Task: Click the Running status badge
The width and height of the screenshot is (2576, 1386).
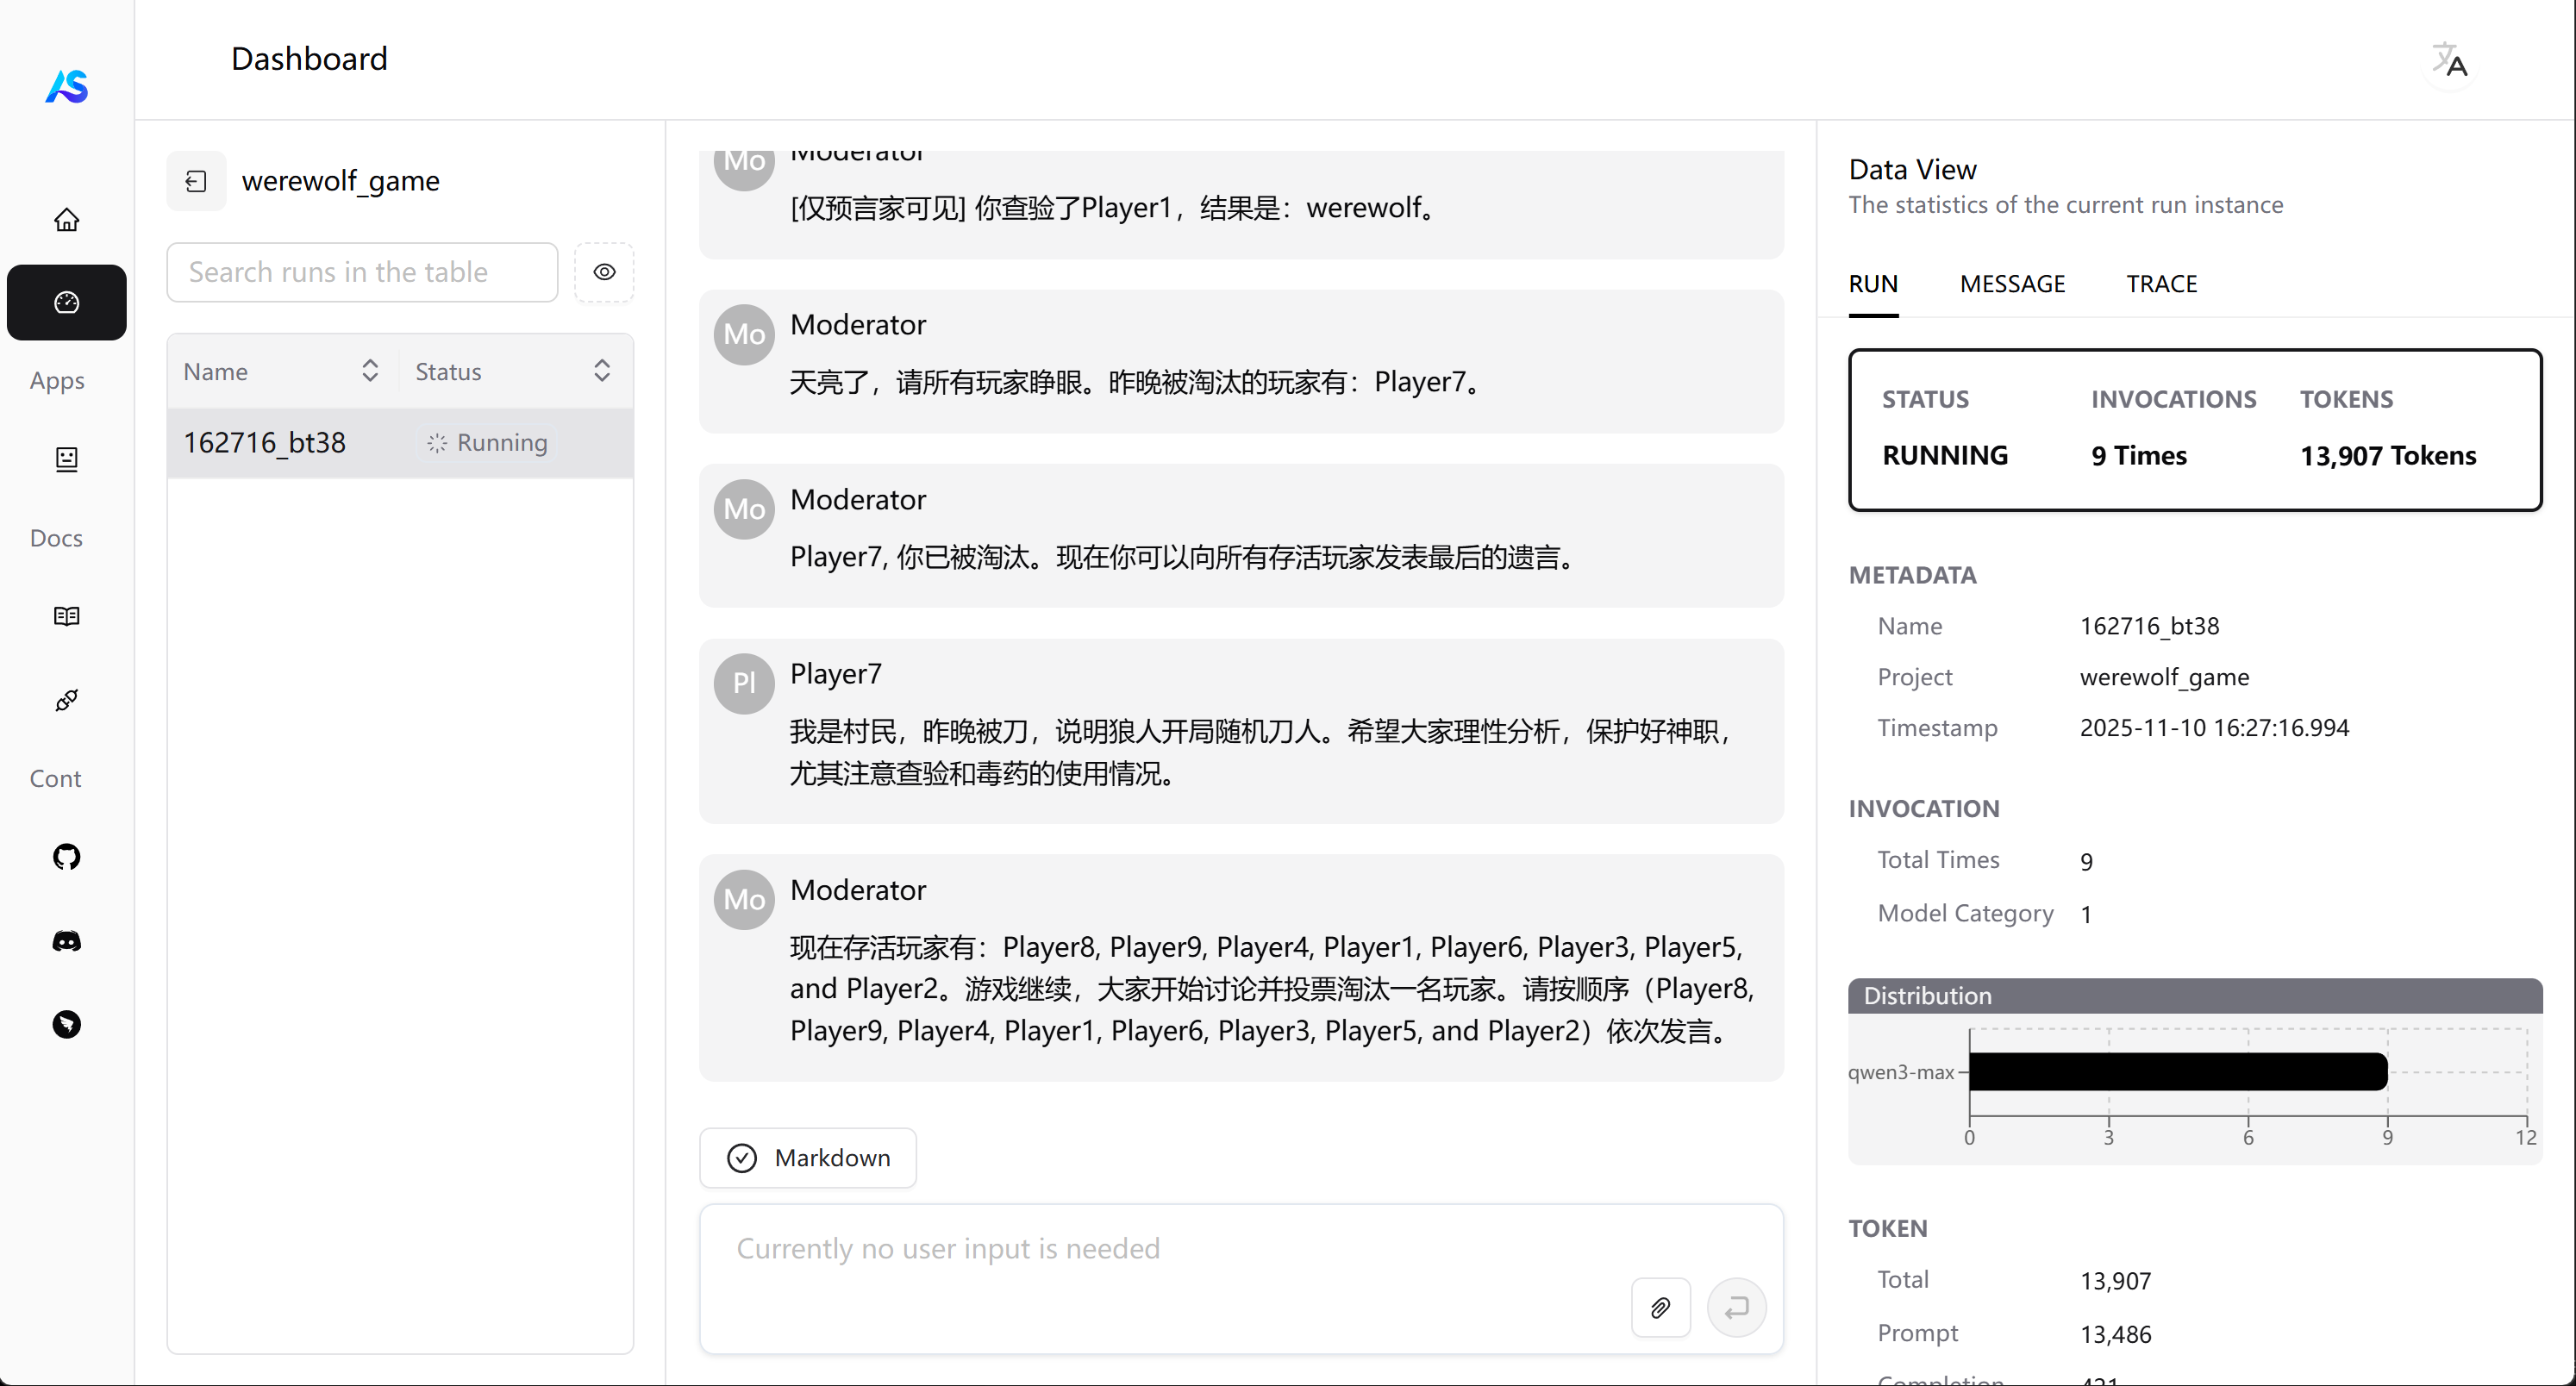Action: point(487,443)
